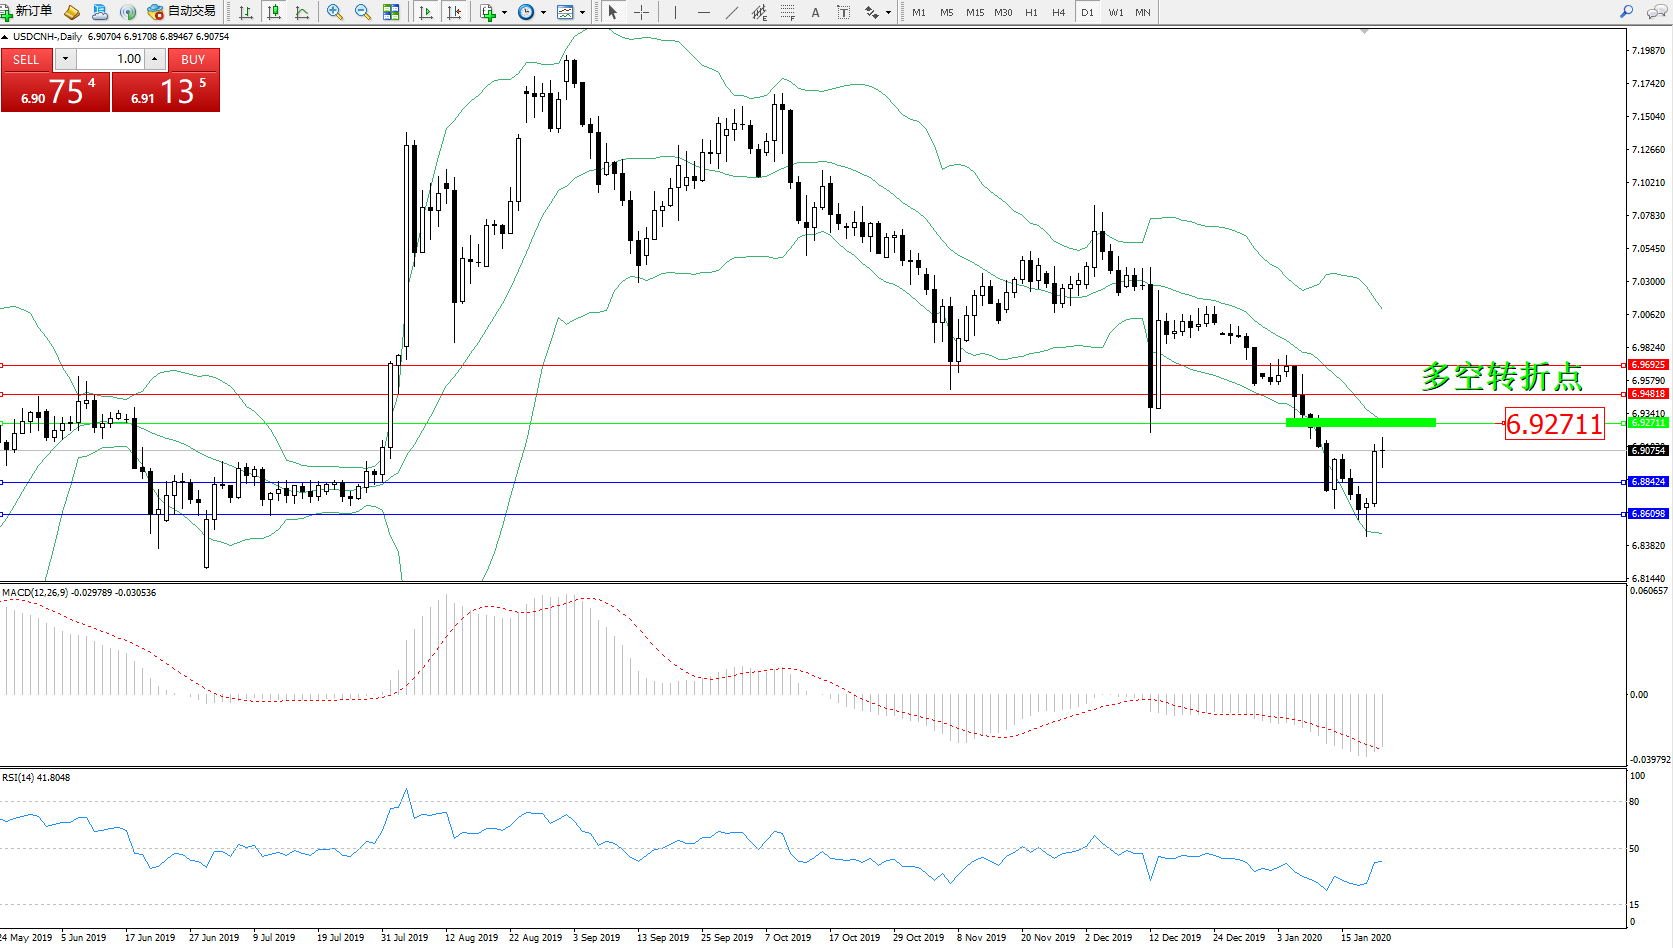This screenshot has height=948, width=1673.
Task: Click the green horizontal bar at 6.92711
Action: [1360, 423]
